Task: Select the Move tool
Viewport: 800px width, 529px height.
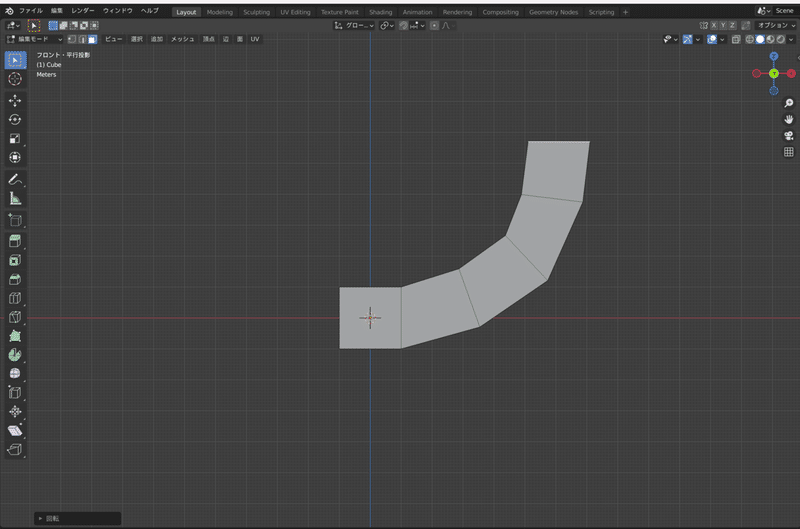Action: pos(15,100)
